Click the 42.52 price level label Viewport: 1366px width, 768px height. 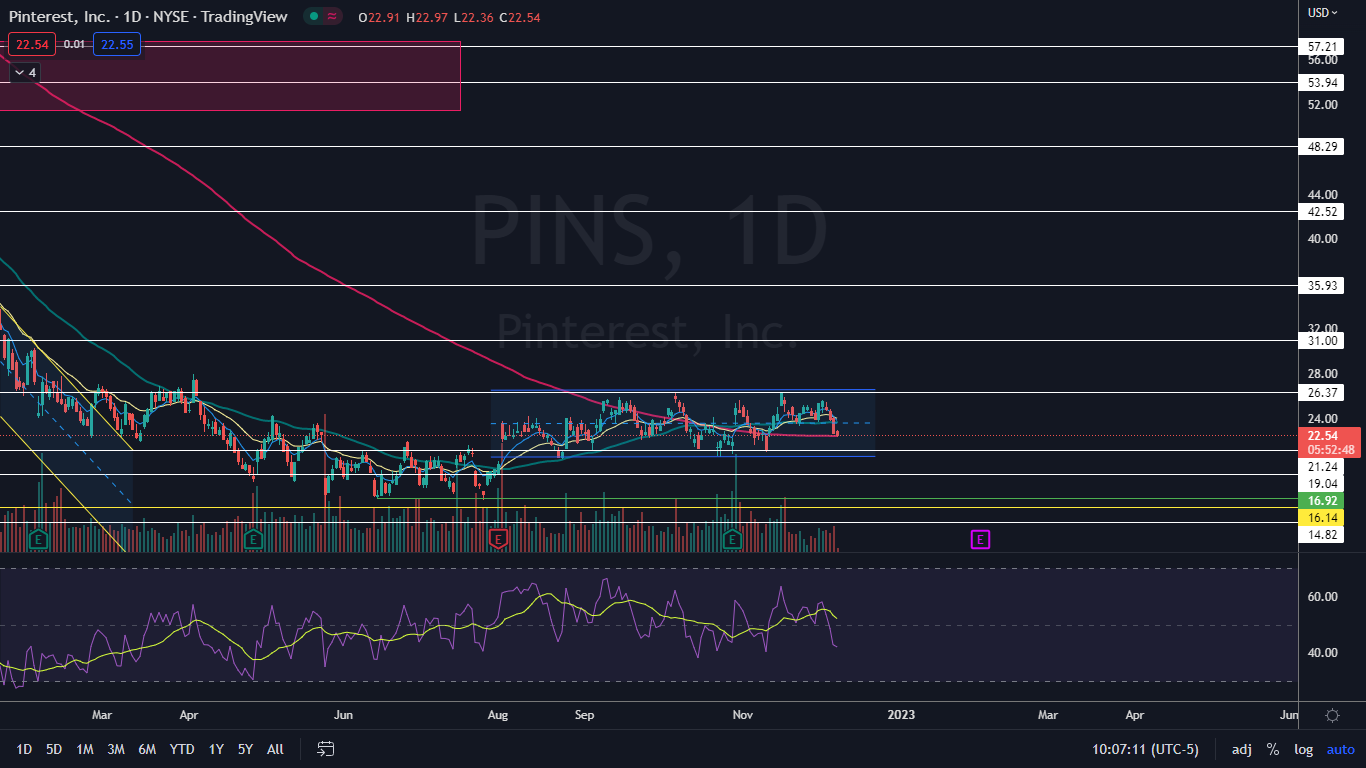click(1324, 211)
